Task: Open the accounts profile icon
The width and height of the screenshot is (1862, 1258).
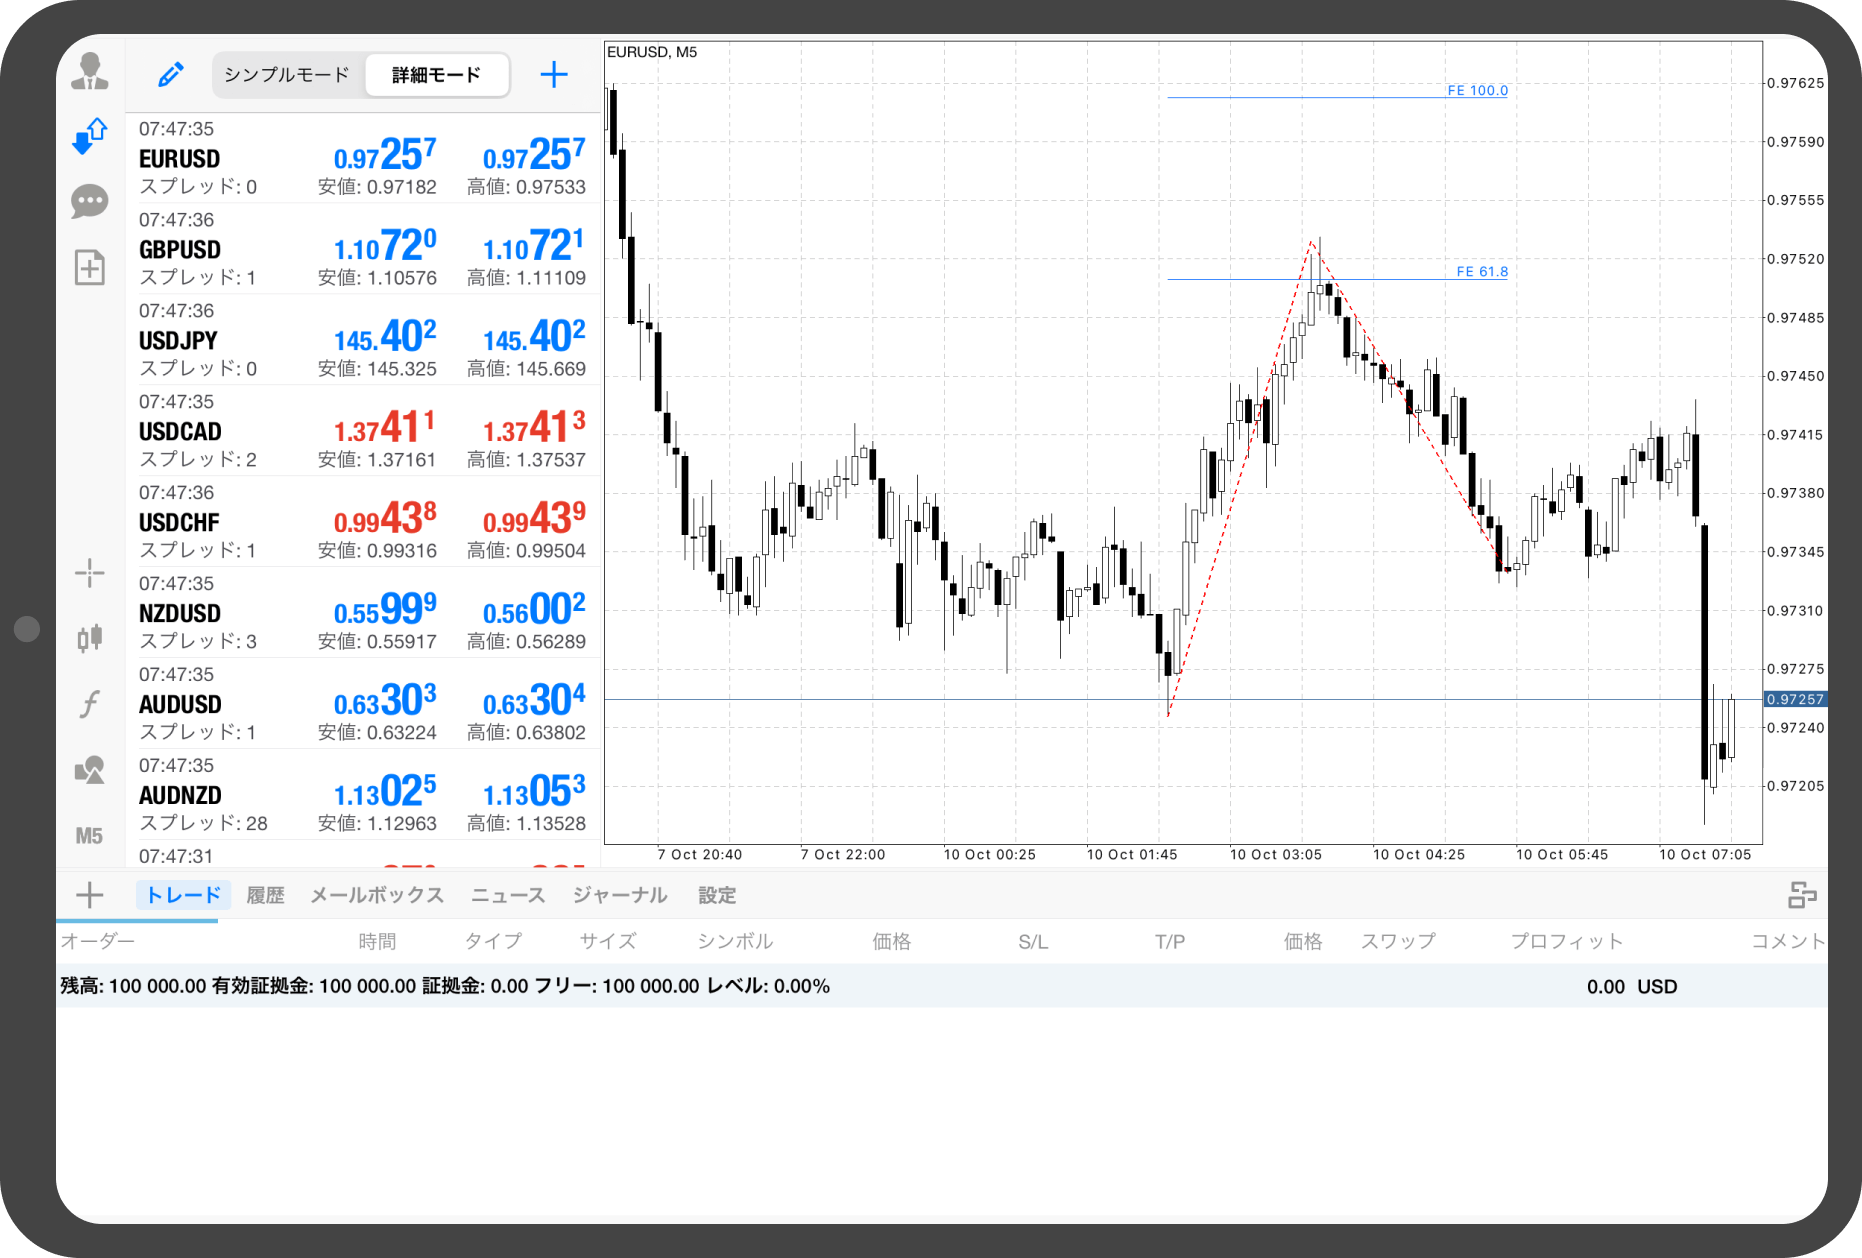Action: (x=90, y=72)
